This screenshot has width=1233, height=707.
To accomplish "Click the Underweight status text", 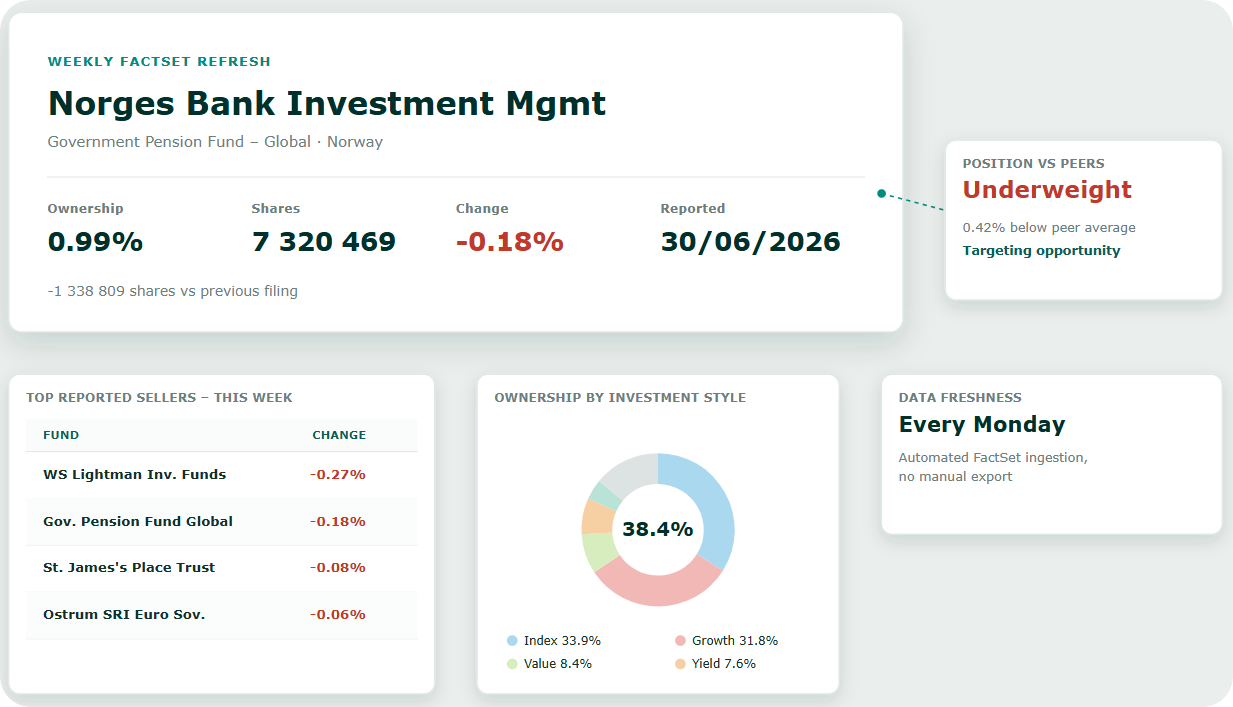I will click(x=1047, y=190).
